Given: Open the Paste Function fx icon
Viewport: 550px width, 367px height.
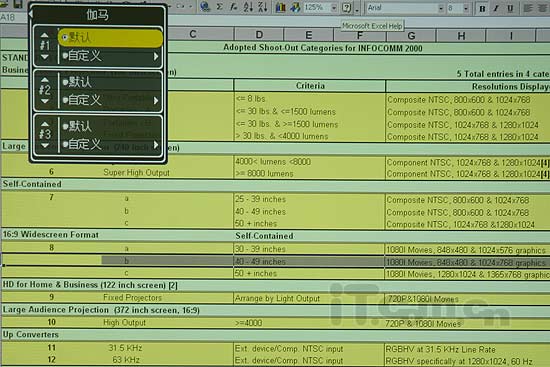Looking at the screenshot, I should point(234,7).
